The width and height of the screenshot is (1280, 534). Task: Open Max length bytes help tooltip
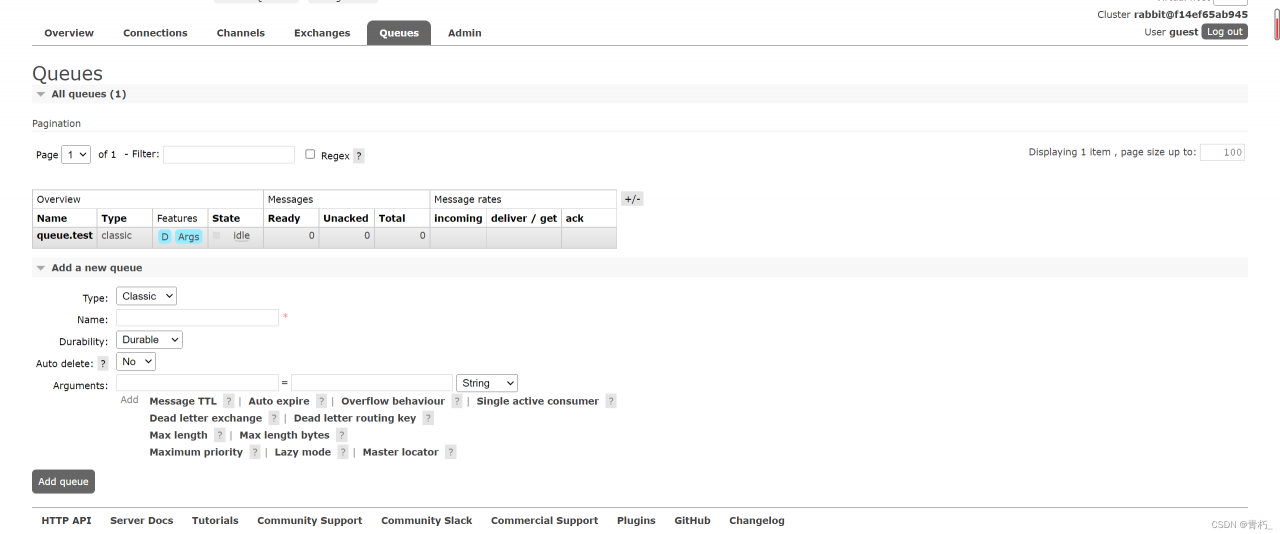tap(341, 435)
